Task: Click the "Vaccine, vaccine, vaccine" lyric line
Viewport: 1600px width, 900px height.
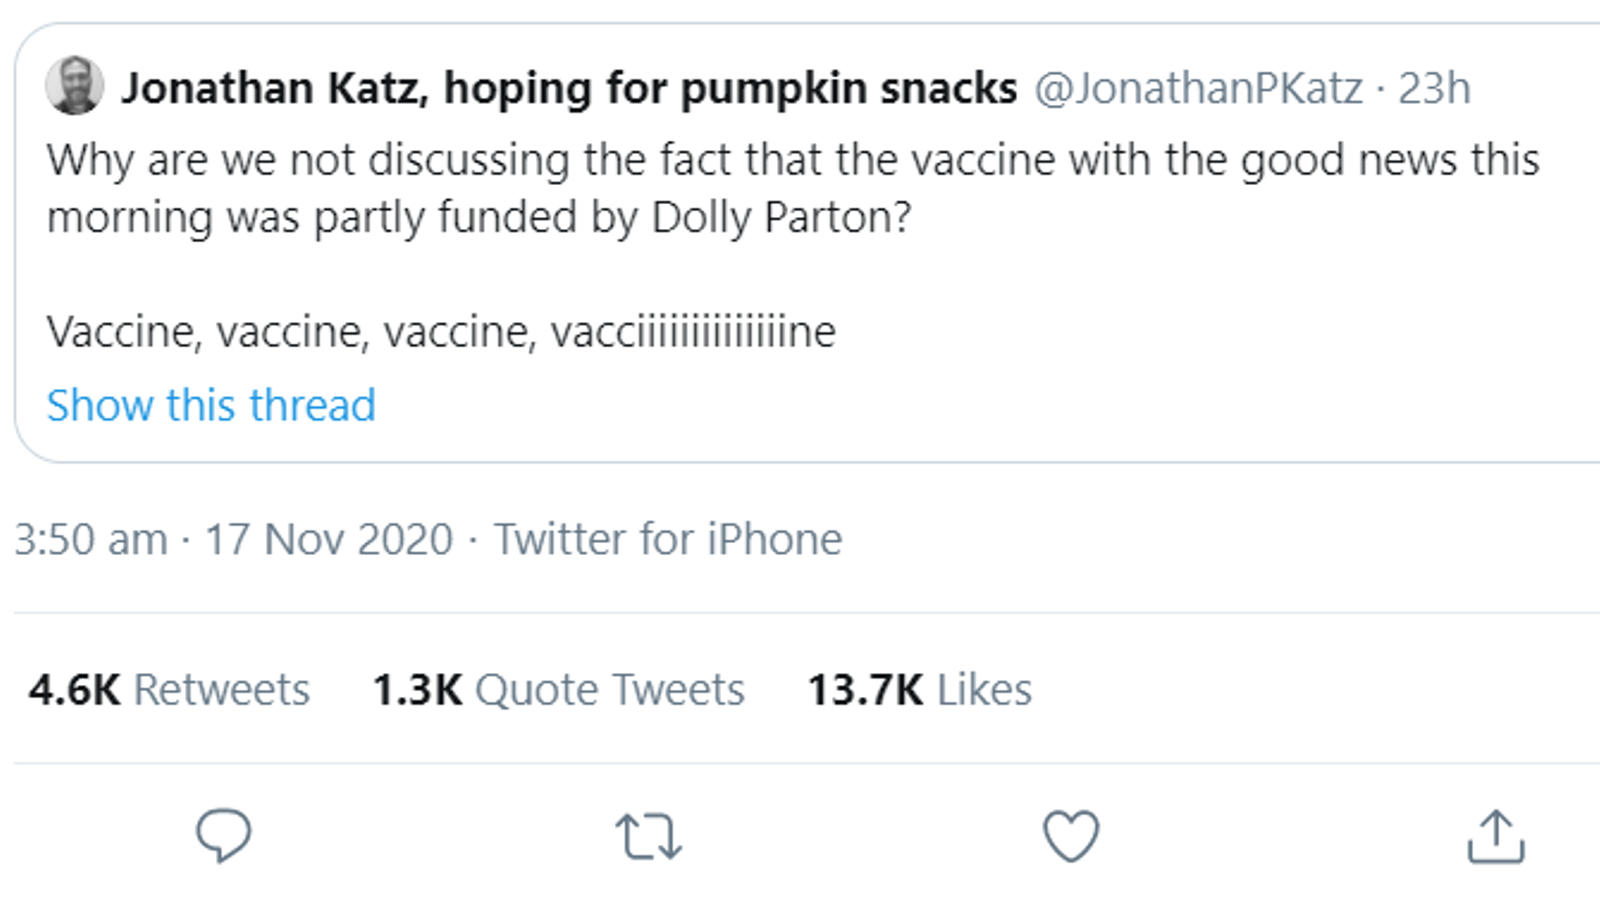Action: tap(440, 332)
